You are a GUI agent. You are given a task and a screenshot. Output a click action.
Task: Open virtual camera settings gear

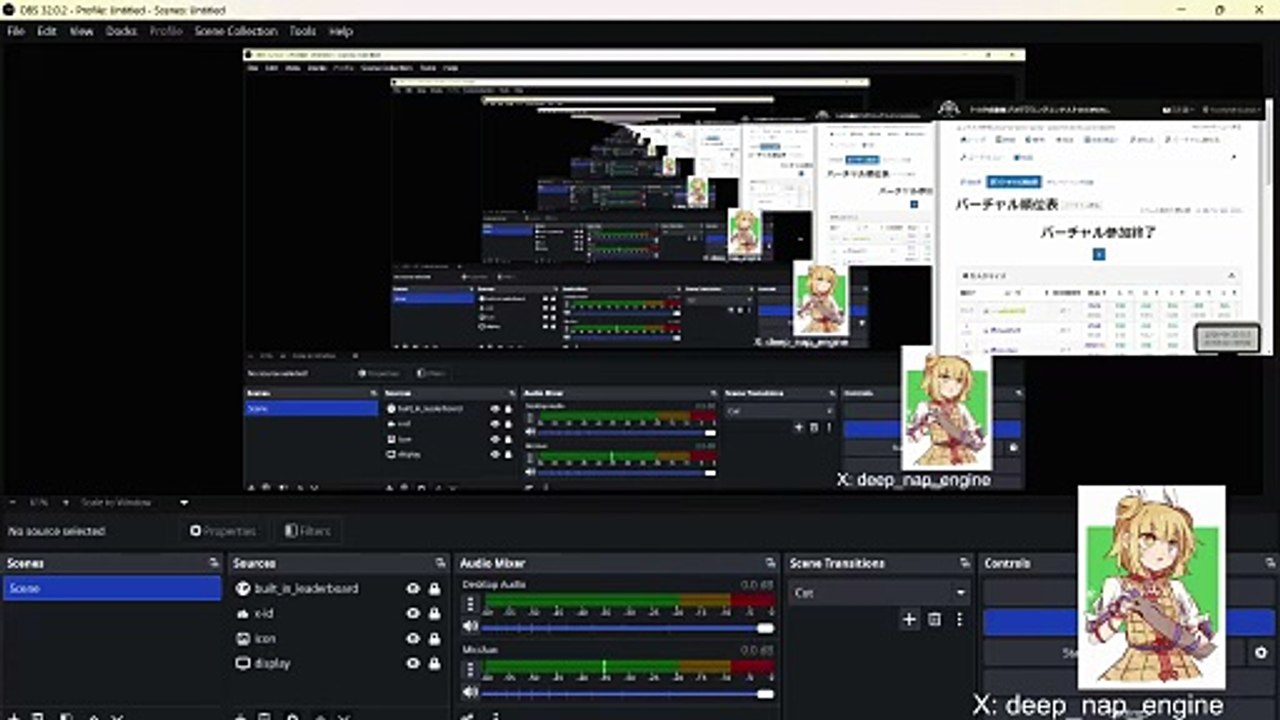tap(1261, 653)
